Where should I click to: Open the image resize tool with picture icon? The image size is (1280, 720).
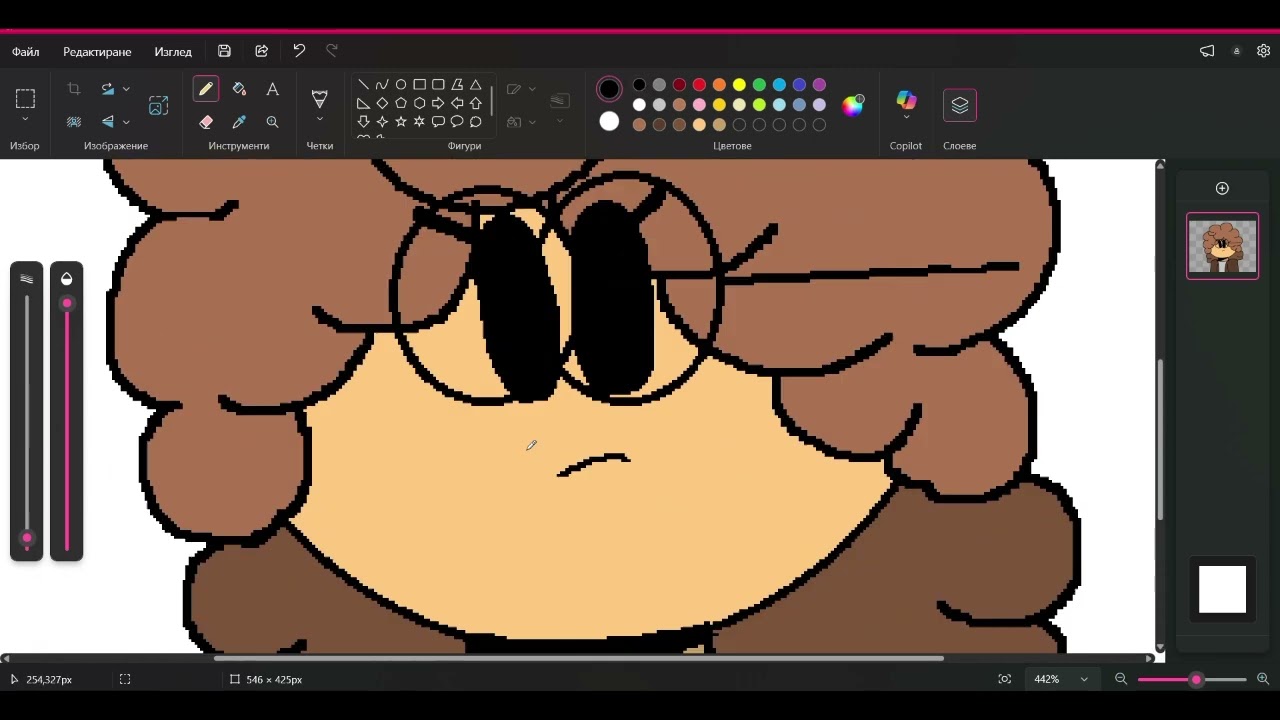158,105
